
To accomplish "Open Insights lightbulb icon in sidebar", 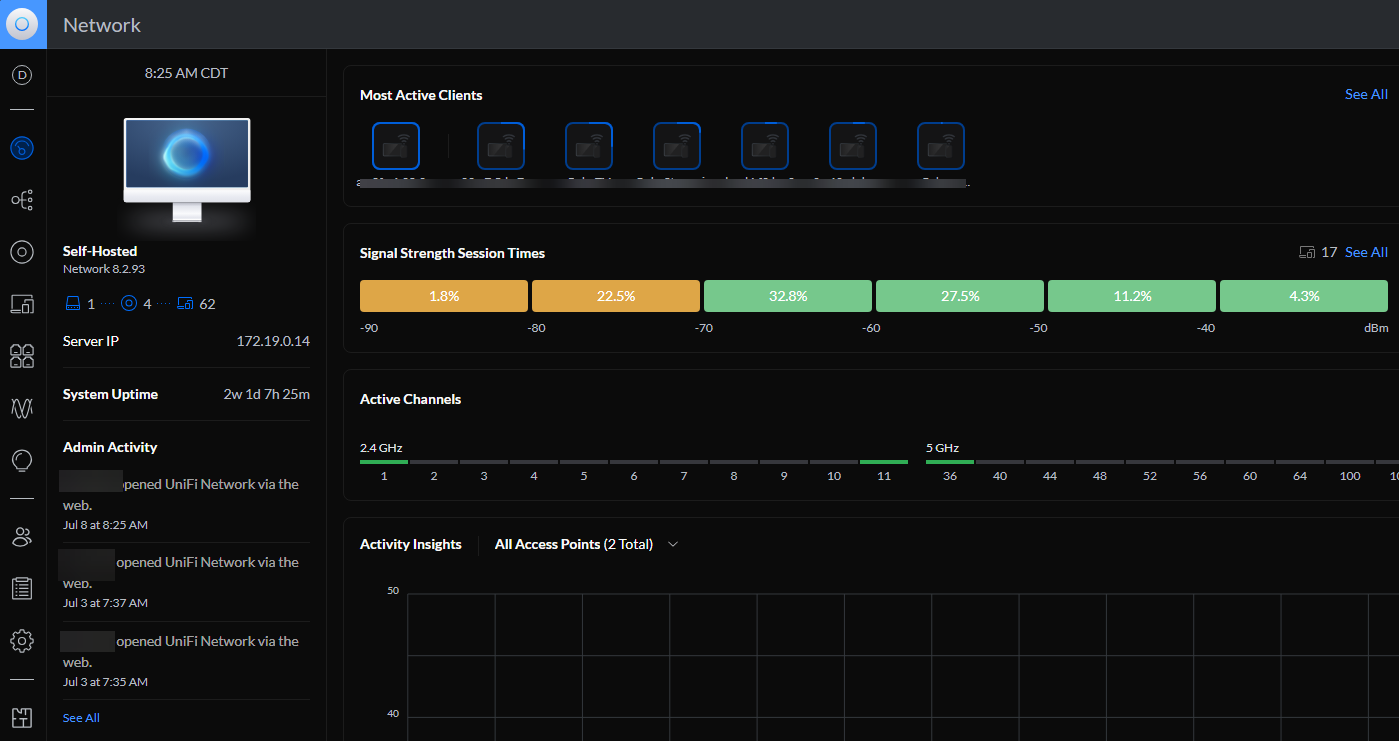I will 22,460.
